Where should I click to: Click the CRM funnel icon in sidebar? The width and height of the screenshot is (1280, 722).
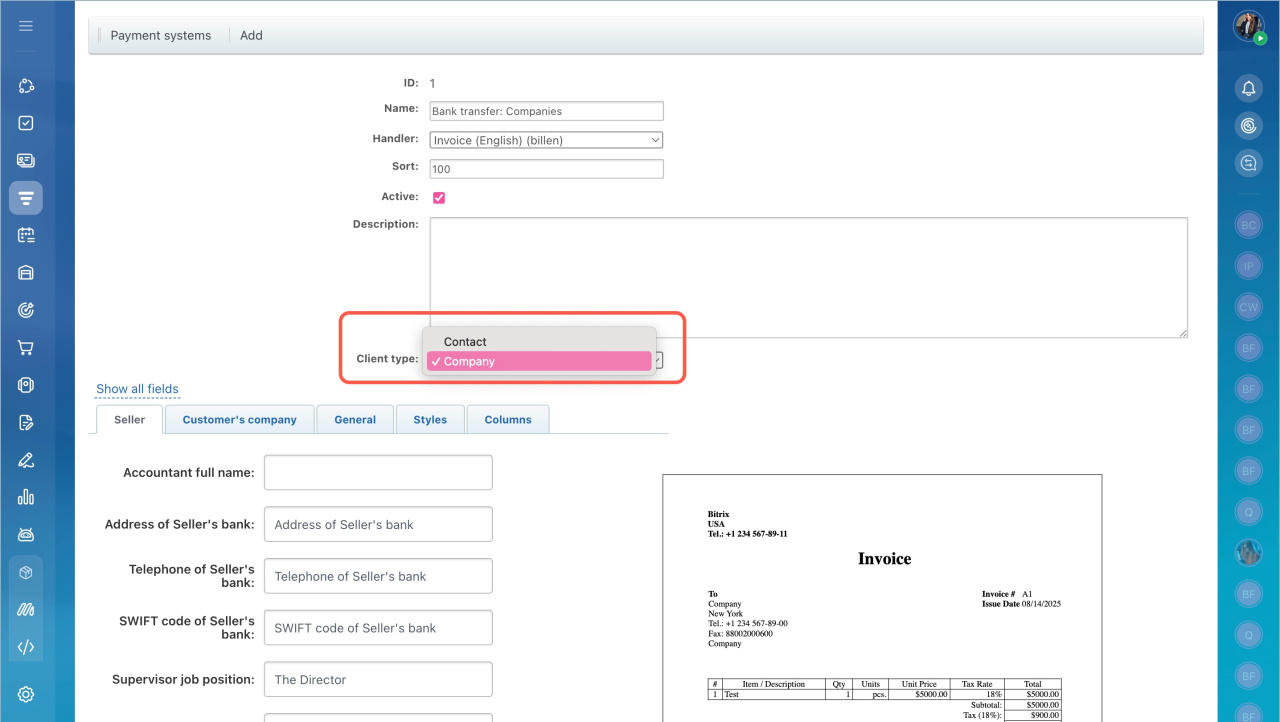pyautogui.click(x=26, y=198)
